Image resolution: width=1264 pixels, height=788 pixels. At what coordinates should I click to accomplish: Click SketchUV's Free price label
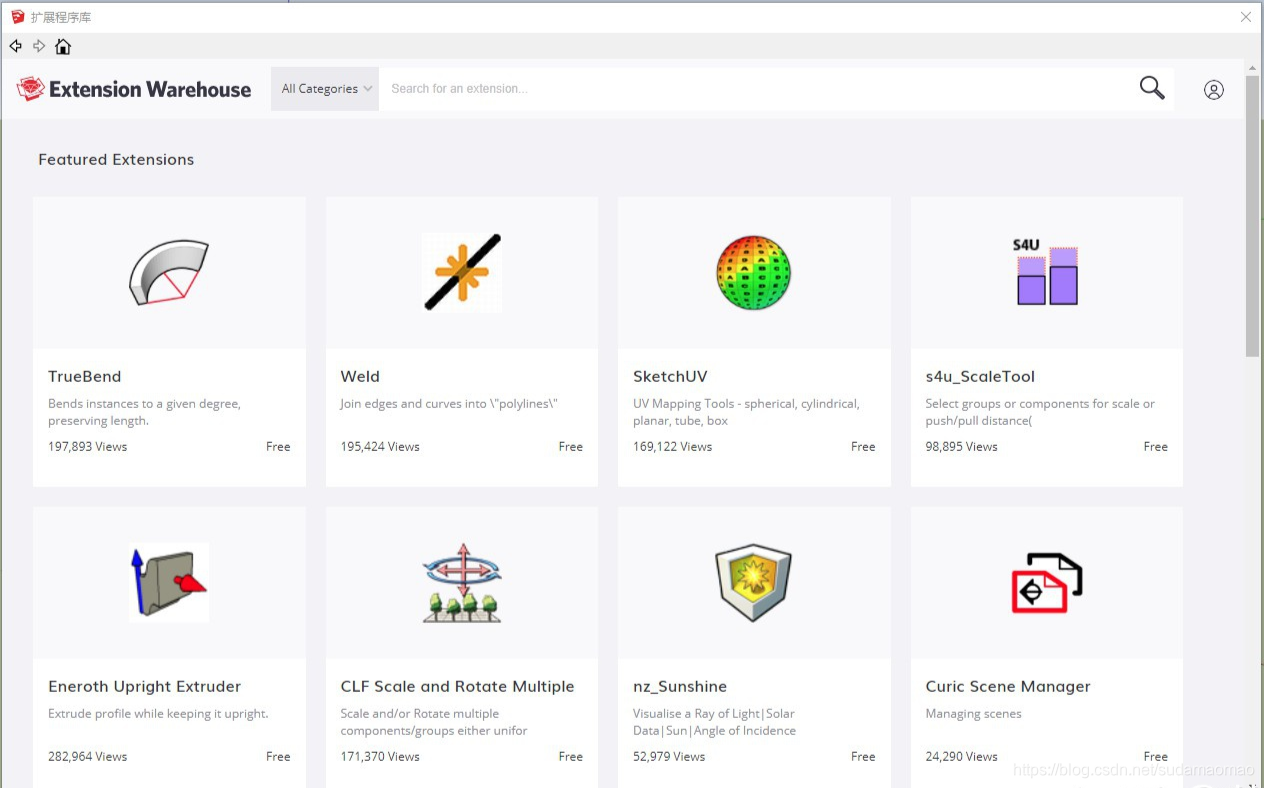pyautogui.click(x=863, y=447)
